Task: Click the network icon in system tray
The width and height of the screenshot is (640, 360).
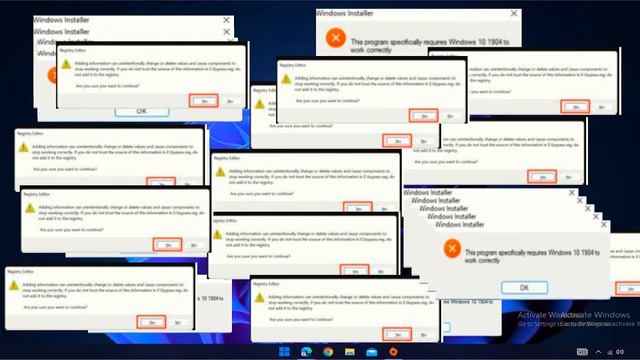Action: click(x=610, y=352)
